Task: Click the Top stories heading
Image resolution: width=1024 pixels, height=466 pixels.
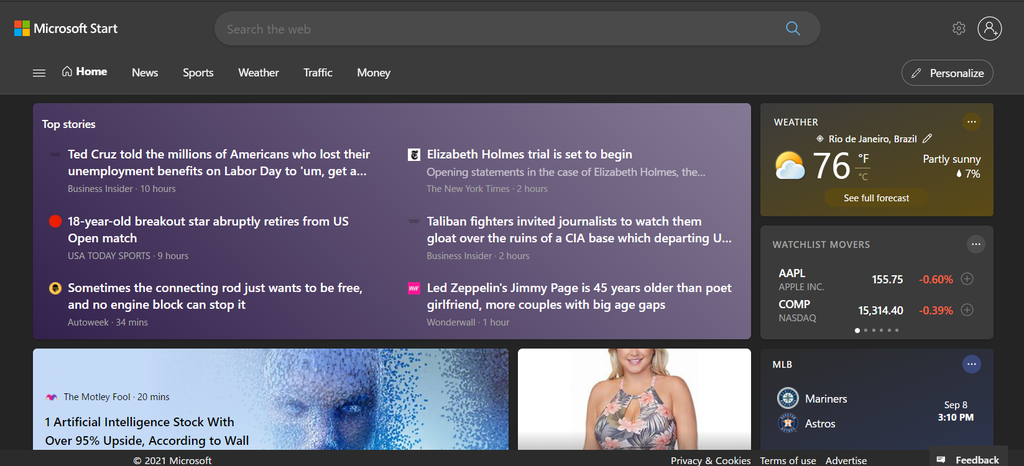Action: click(69, 124)
